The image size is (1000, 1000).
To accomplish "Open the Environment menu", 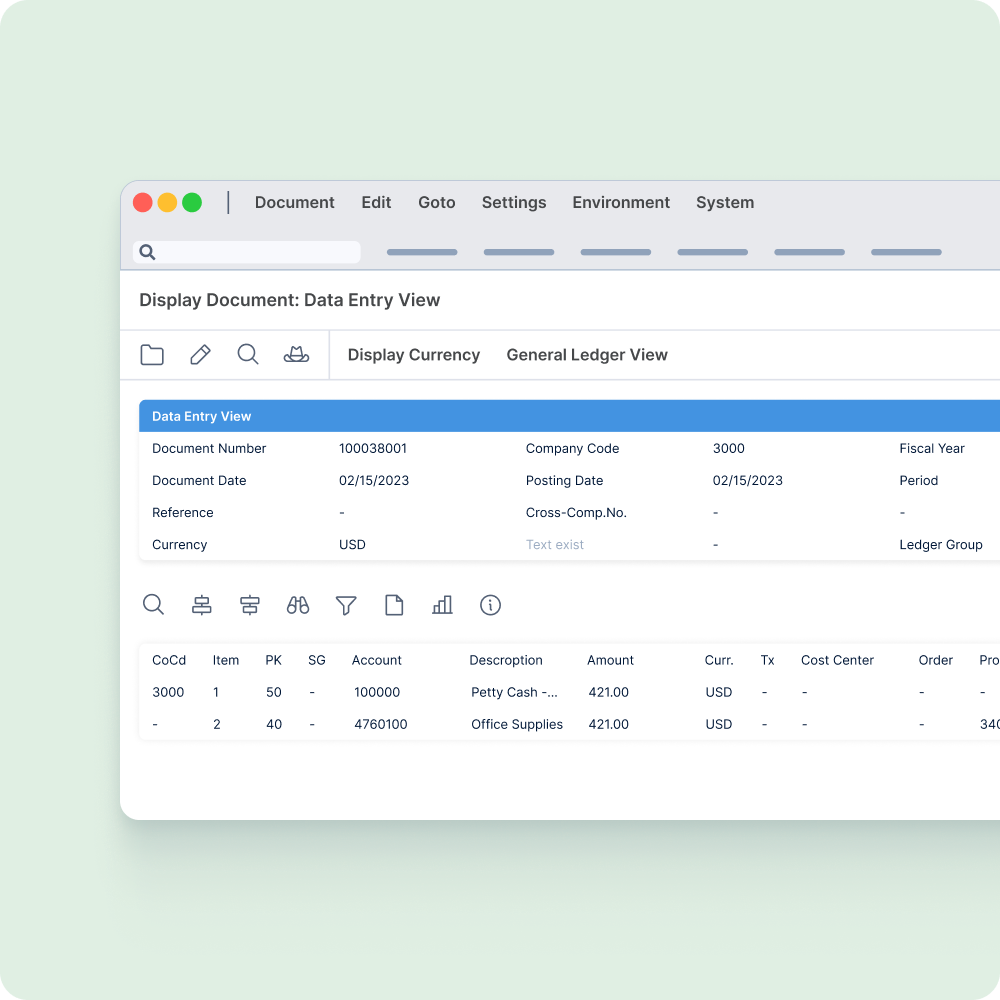I will click(621, 202).
